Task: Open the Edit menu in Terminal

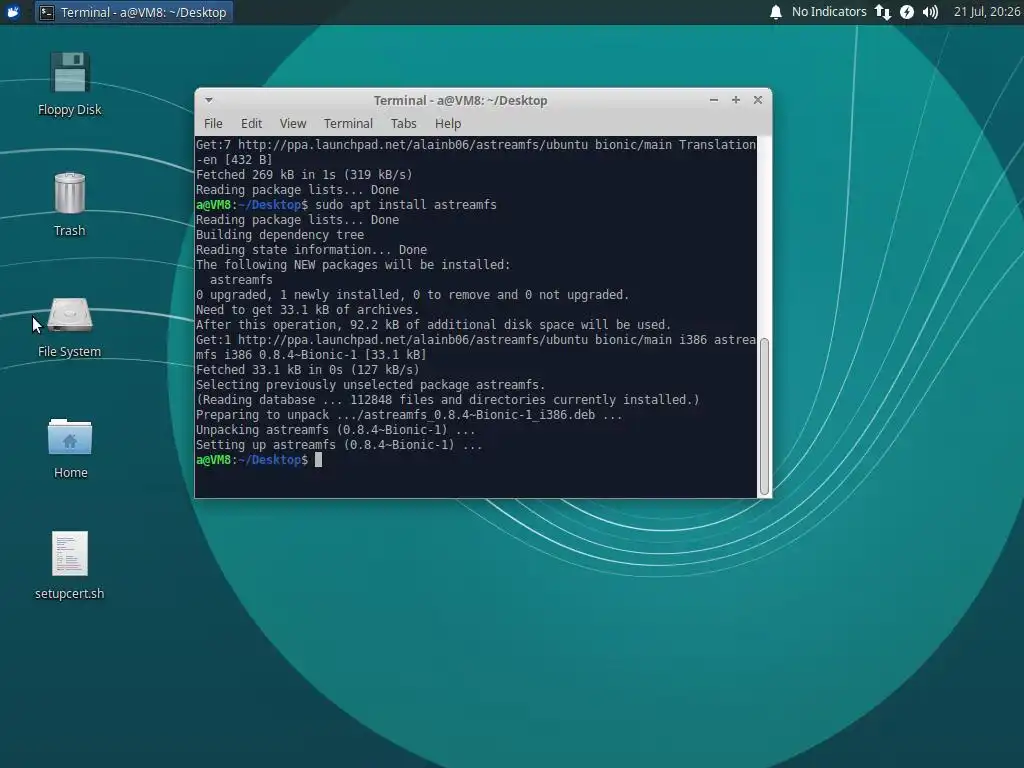Action: click(251, 123)
